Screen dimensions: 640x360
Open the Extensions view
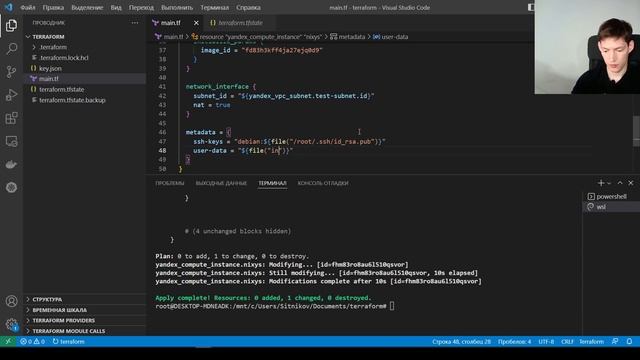[11, 118]
